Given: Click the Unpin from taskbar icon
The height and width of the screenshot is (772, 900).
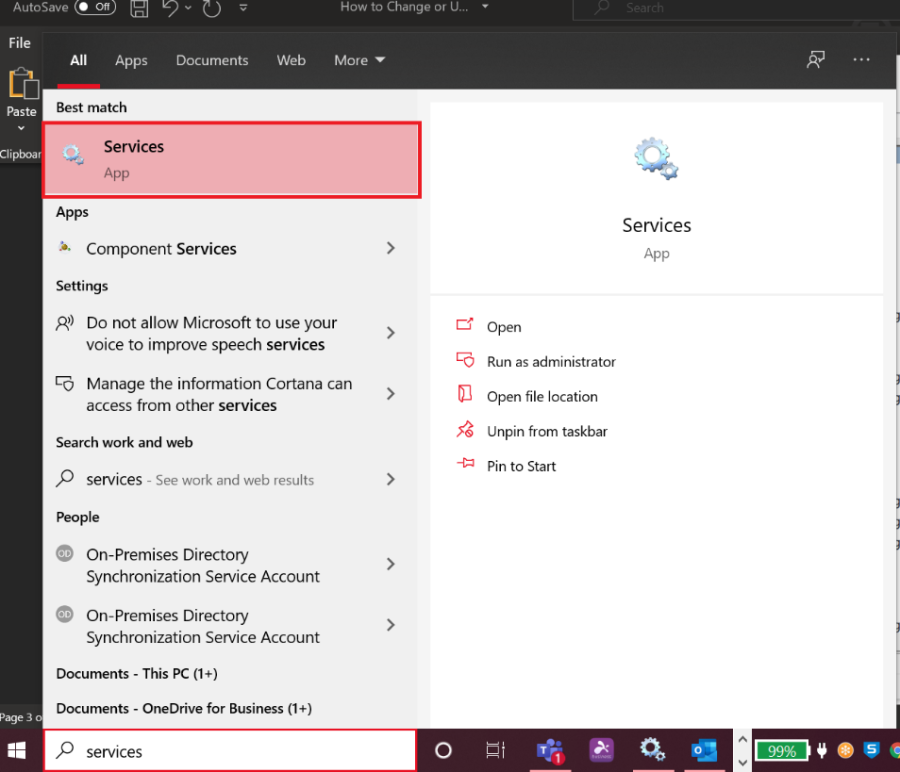Looking at the screenshot, I should (x=465, y=430).
